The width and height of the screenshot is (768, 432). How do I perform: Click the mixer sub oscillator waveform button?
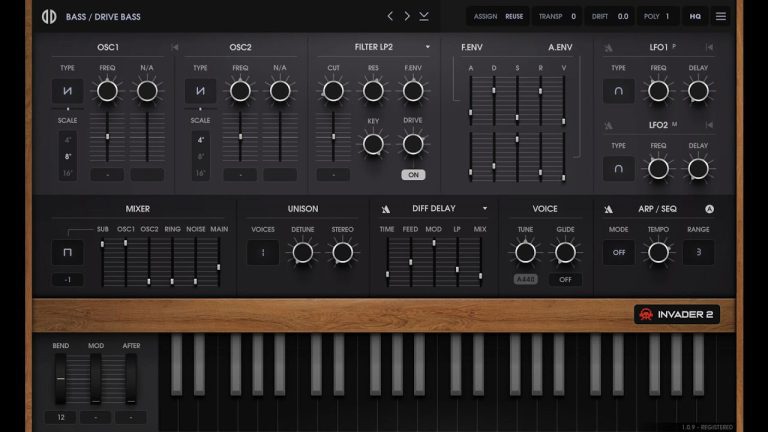pos(67,252)
